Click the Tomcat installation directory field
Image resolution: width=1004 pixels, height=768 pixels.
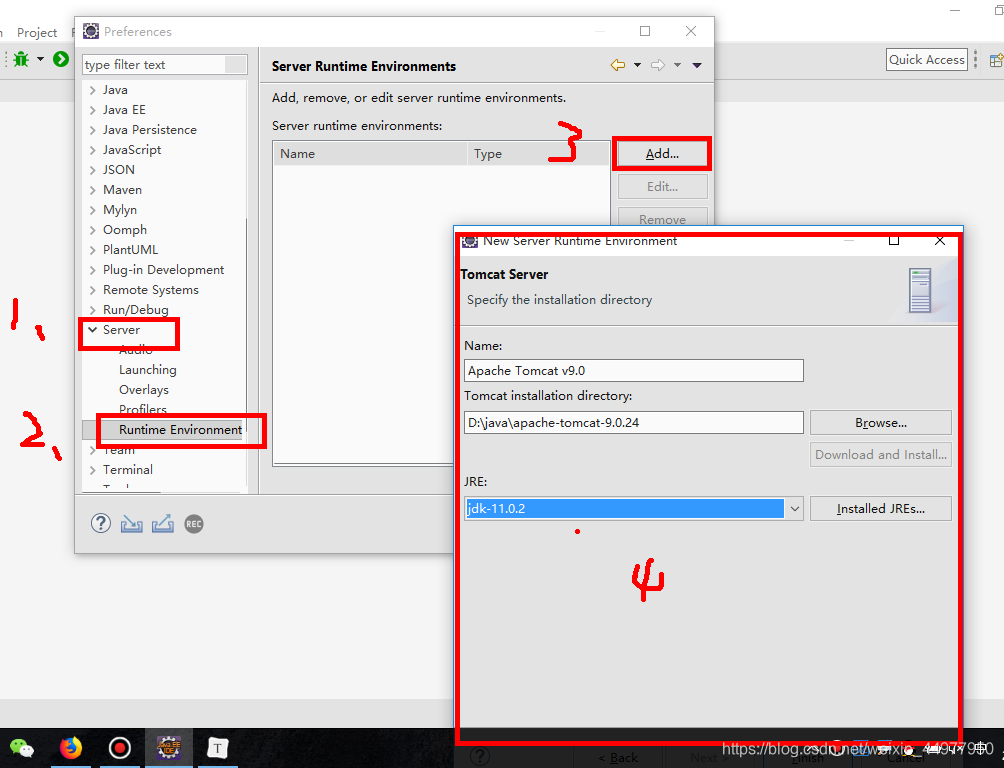(x=633, y=423)
